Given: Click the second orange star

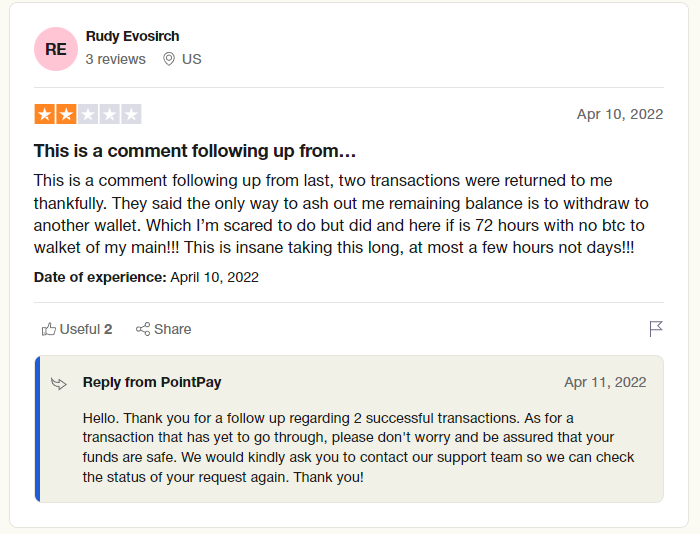Looking at the screenshot, I should [66, 114].
